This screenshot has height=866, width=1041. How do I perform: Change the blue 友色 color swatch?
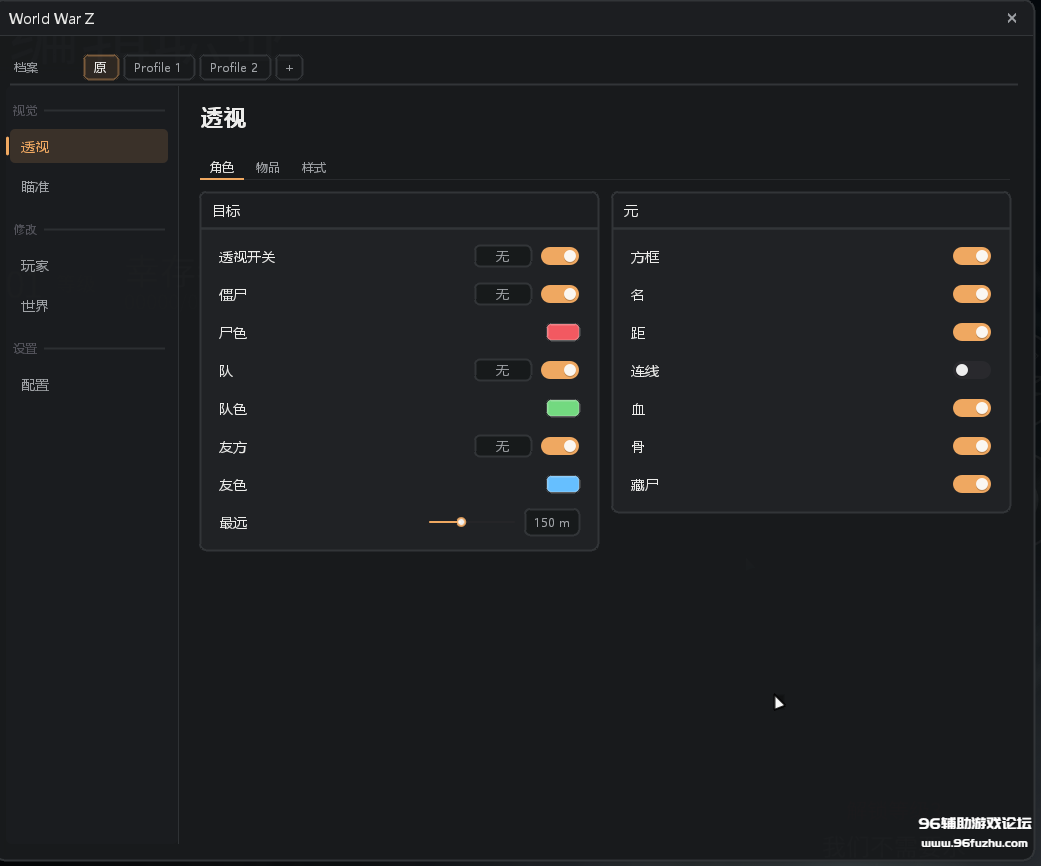[x=563, y=484]
